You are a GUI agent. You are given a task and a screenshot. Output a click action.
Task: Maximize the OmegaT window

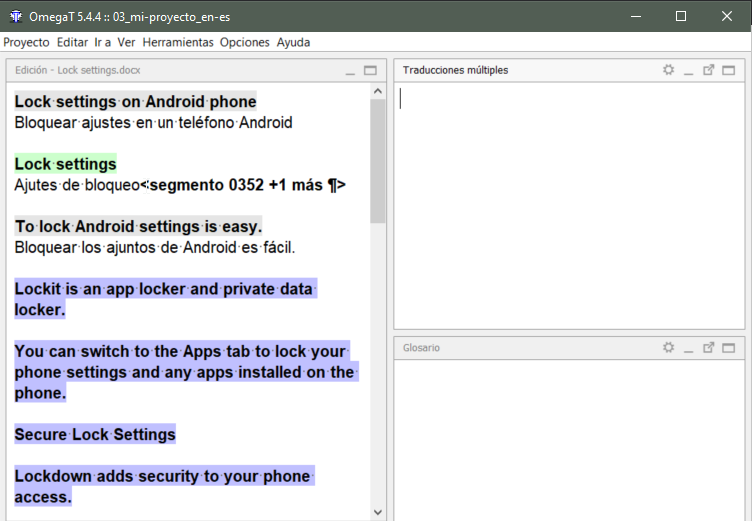pos(681,16)
